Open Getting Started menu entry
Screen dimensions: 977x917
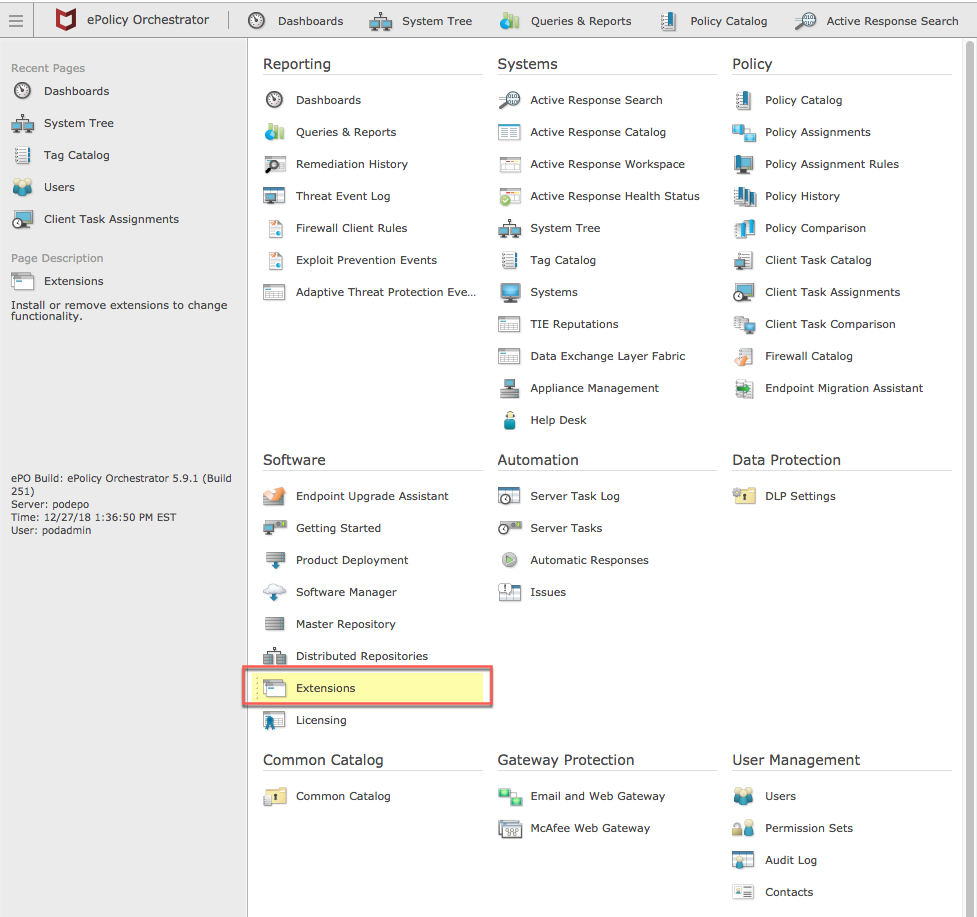(338, 528)
